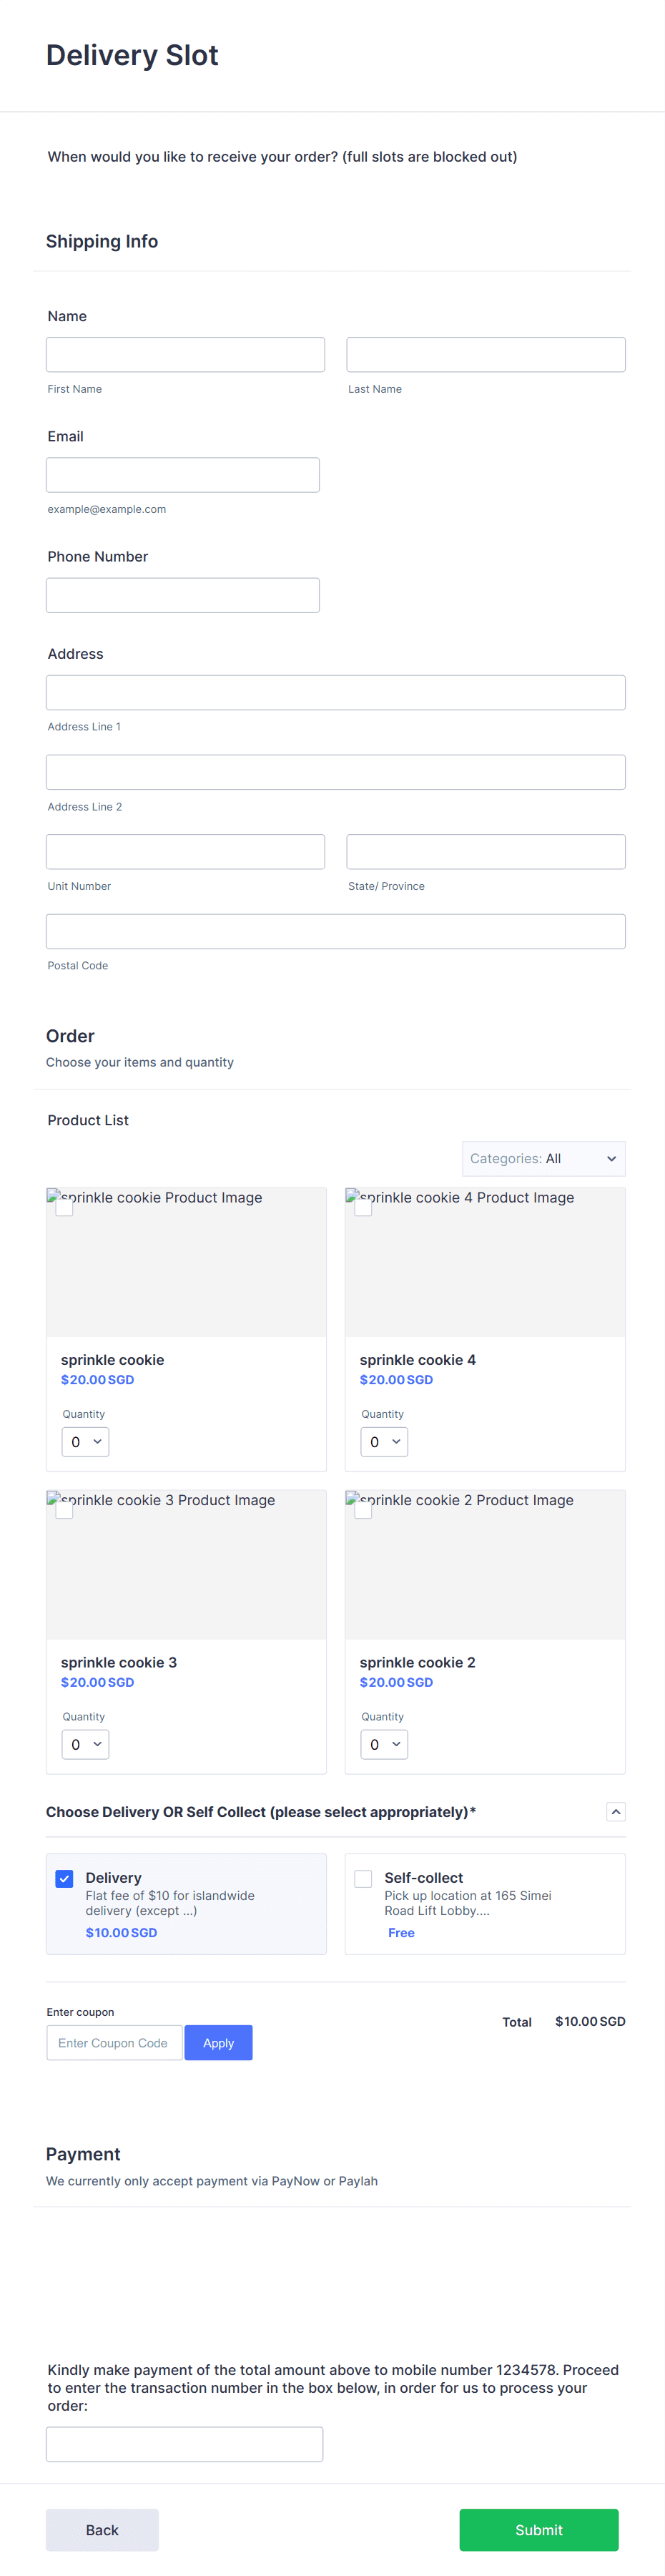Viewport: 665px width, 2576px height.
Task: Click the Email input field
Action: [182, 474]
